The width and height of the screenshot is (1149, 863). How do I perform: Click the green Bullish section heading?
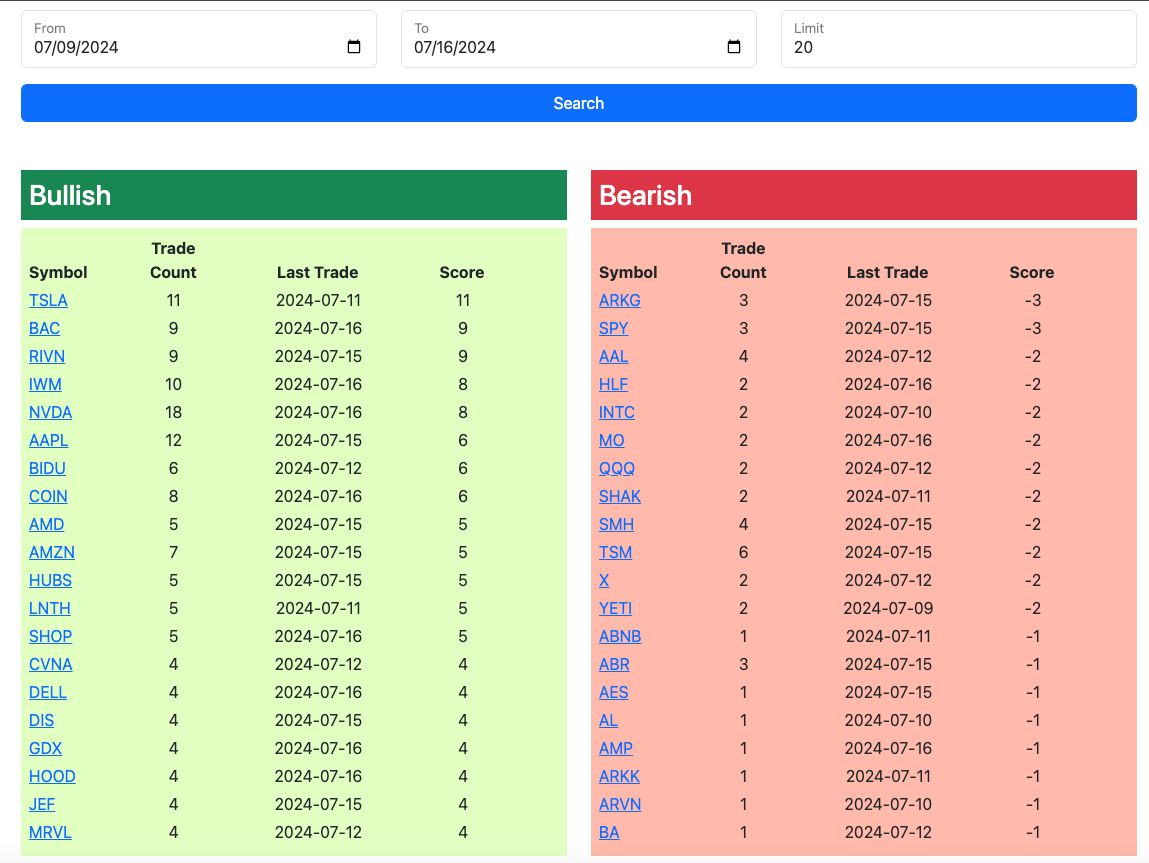294,196
